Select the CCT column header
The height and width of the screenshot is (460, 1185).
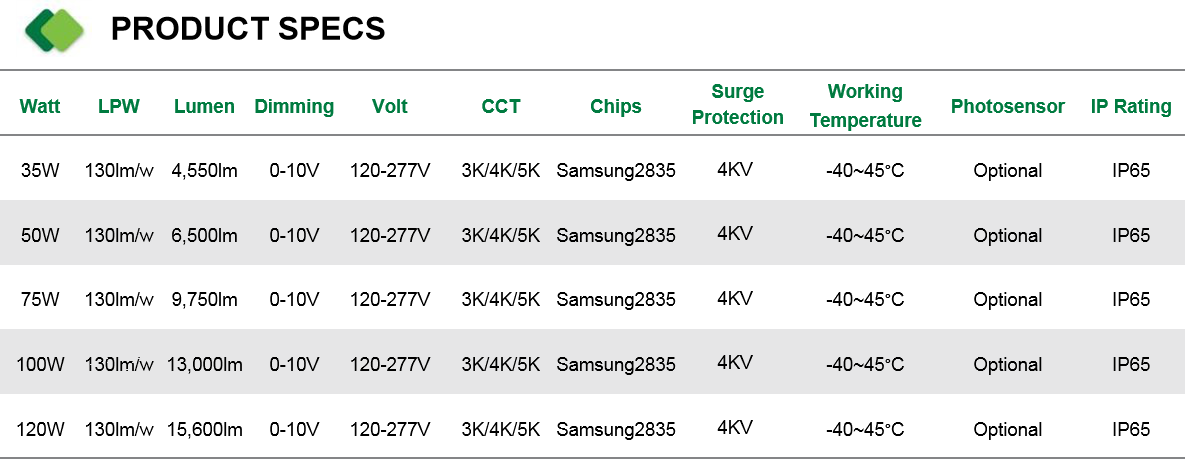[501, 106]
